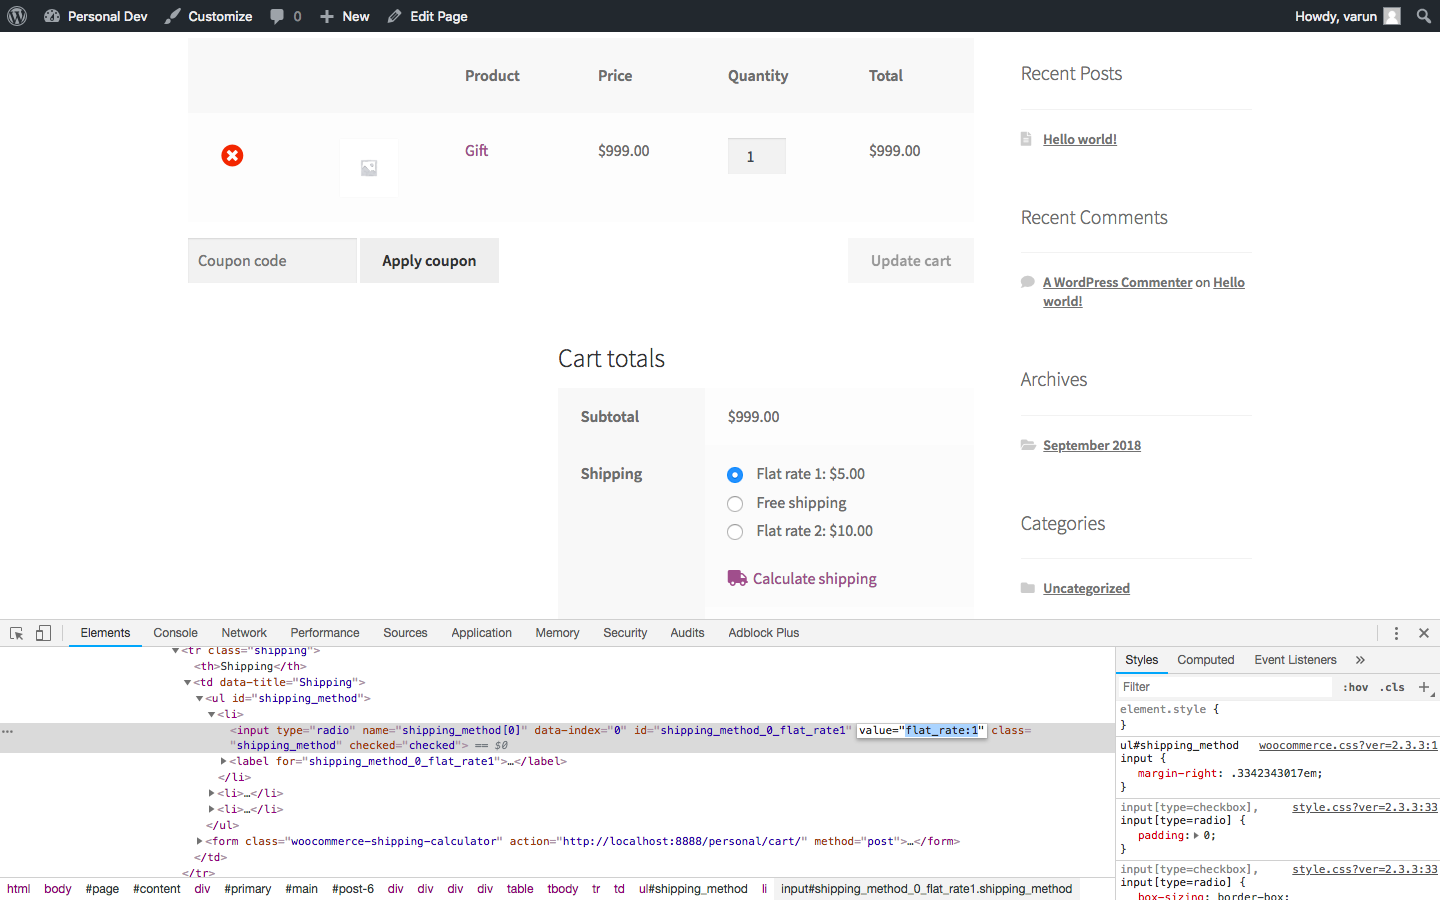Image resolution: width=1440 pixels, height=900 pixels.
Task: Toggle the :hov element state button
Action: click(x=1356, y=687)
